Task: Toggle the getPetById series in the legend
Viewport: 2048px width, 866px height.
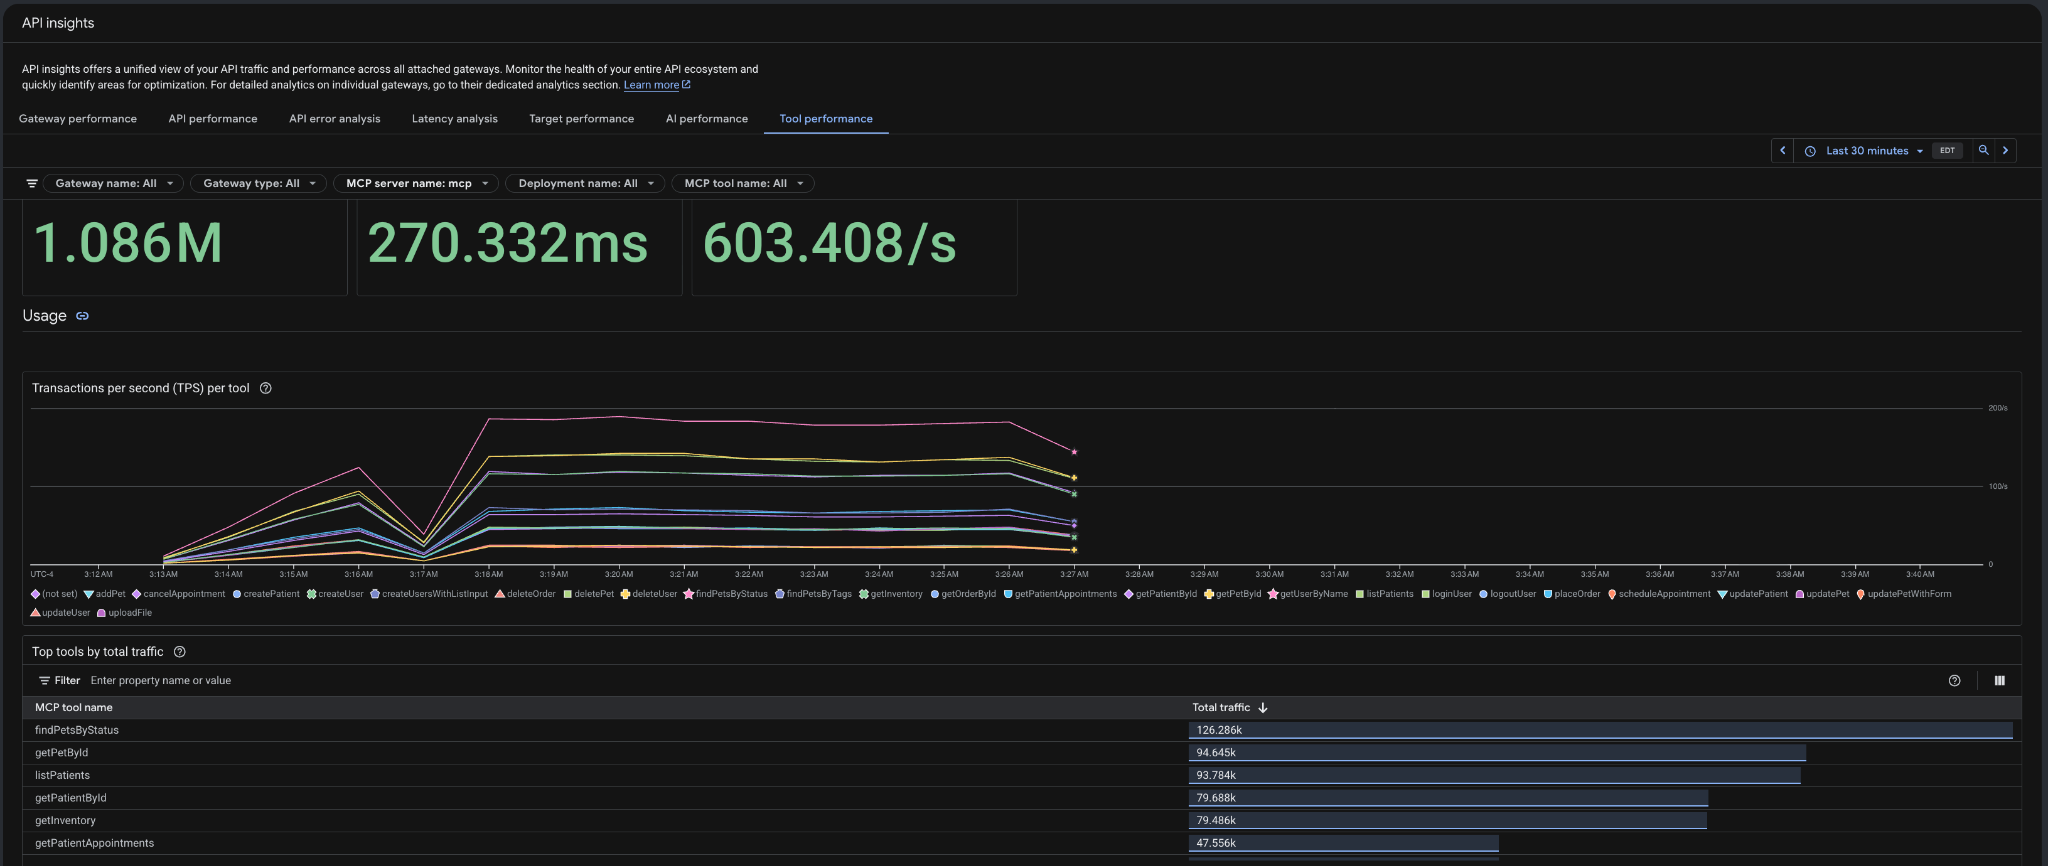Action: click(x=1232, y=594)
